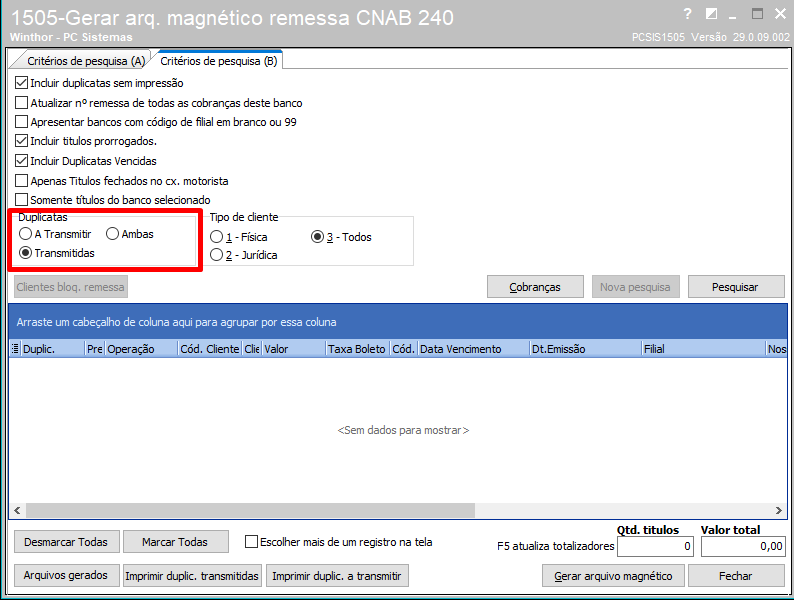Sort by Dt.Emissão column header
794x600 pixels.
pos(585,349)
